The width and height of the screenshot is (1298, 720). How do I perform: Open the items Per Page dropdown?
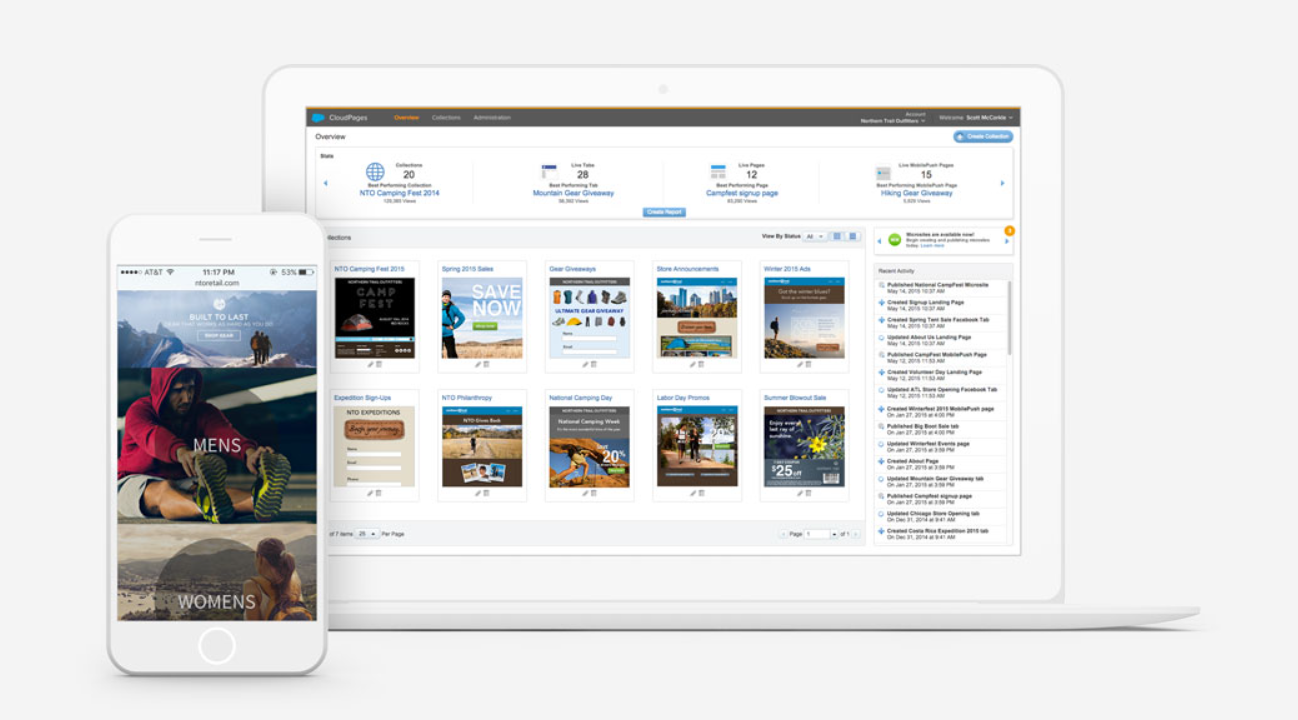tap(367, 534)
